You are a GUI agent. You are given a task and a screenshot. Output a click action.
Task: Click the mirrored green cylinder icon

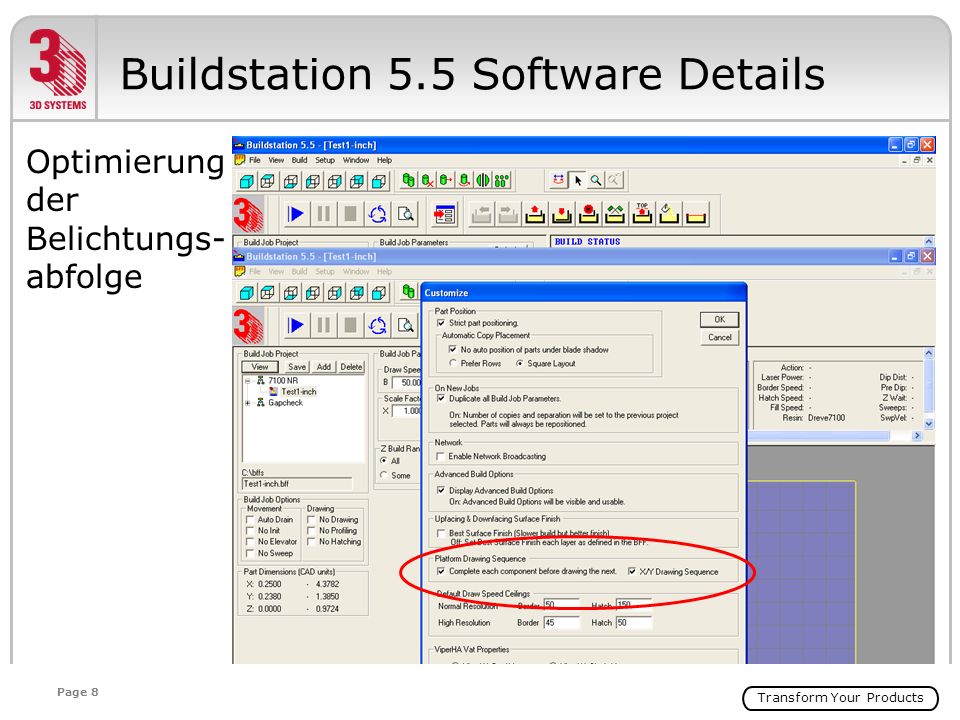tap(483, 180)
